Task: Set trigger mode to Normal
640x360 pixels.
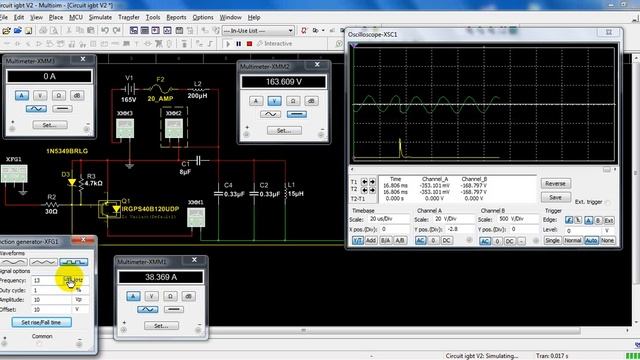Action: (x=573, y=241)
